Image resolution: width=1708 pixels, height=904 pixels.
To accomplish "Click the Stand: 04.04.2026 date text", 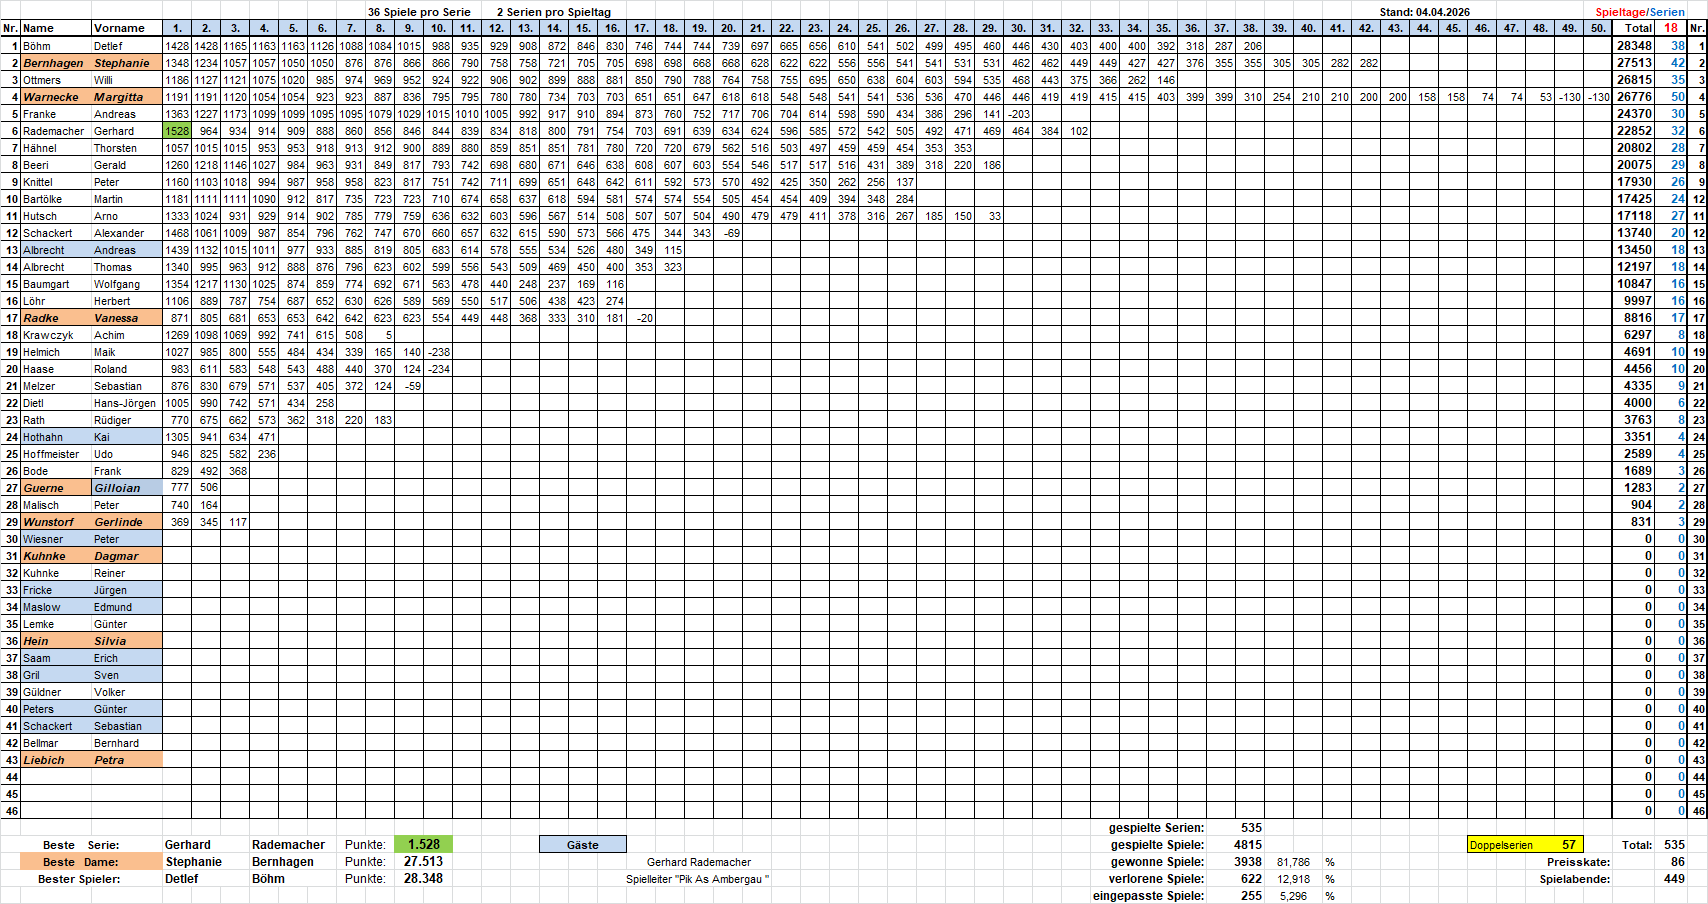I will (1424, 12).
